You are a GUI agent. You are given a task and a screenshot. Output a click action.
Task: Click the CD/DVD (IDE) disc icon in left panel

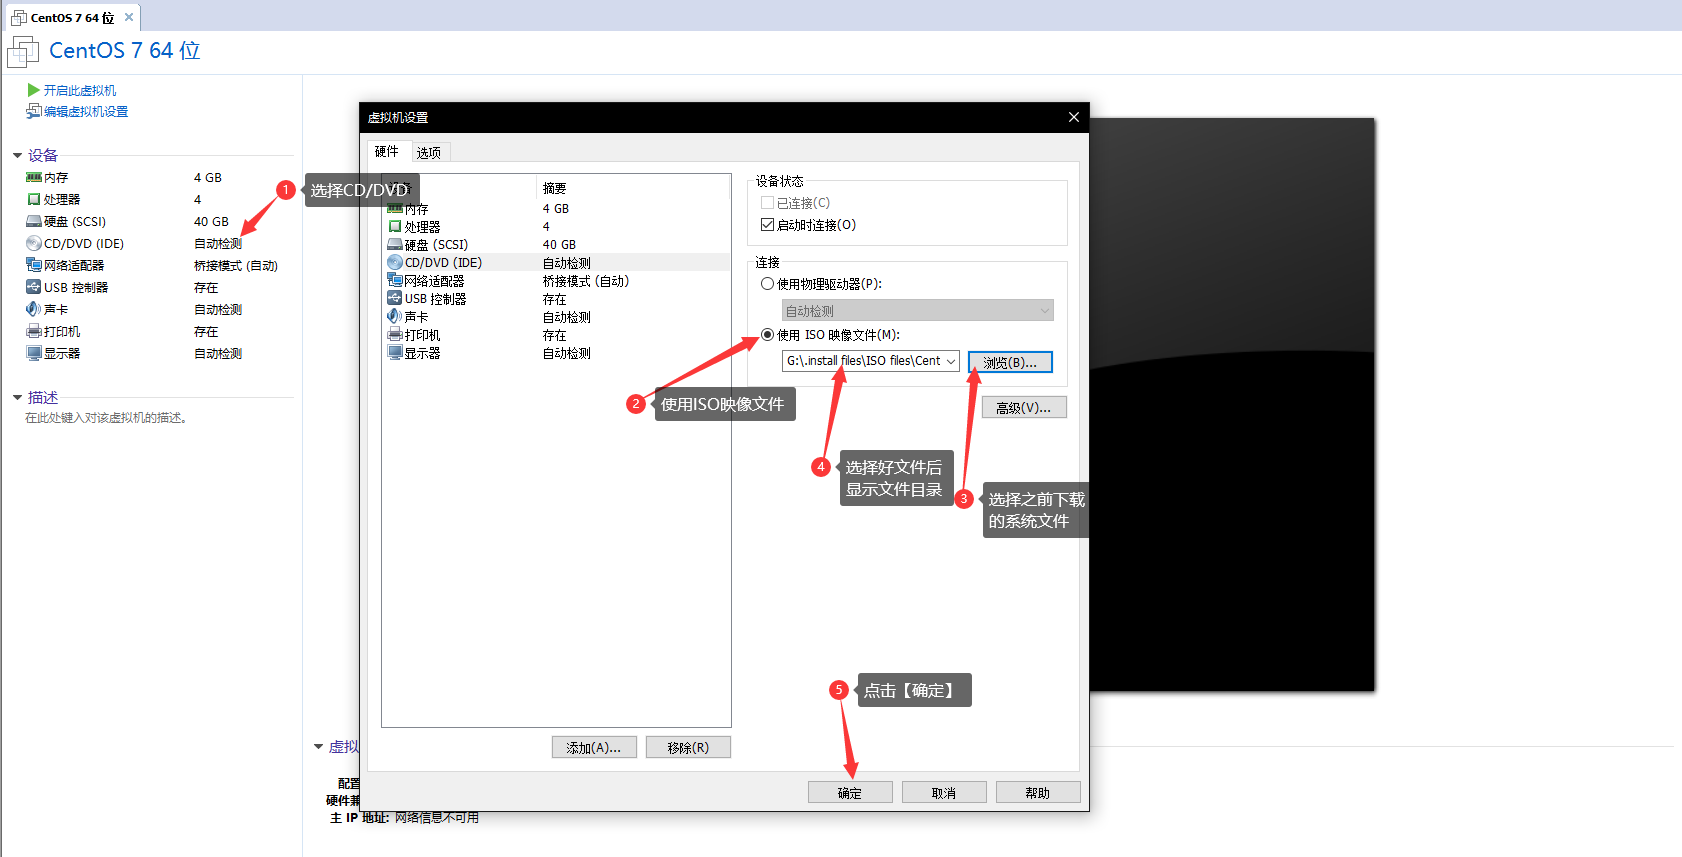point(34,243)
